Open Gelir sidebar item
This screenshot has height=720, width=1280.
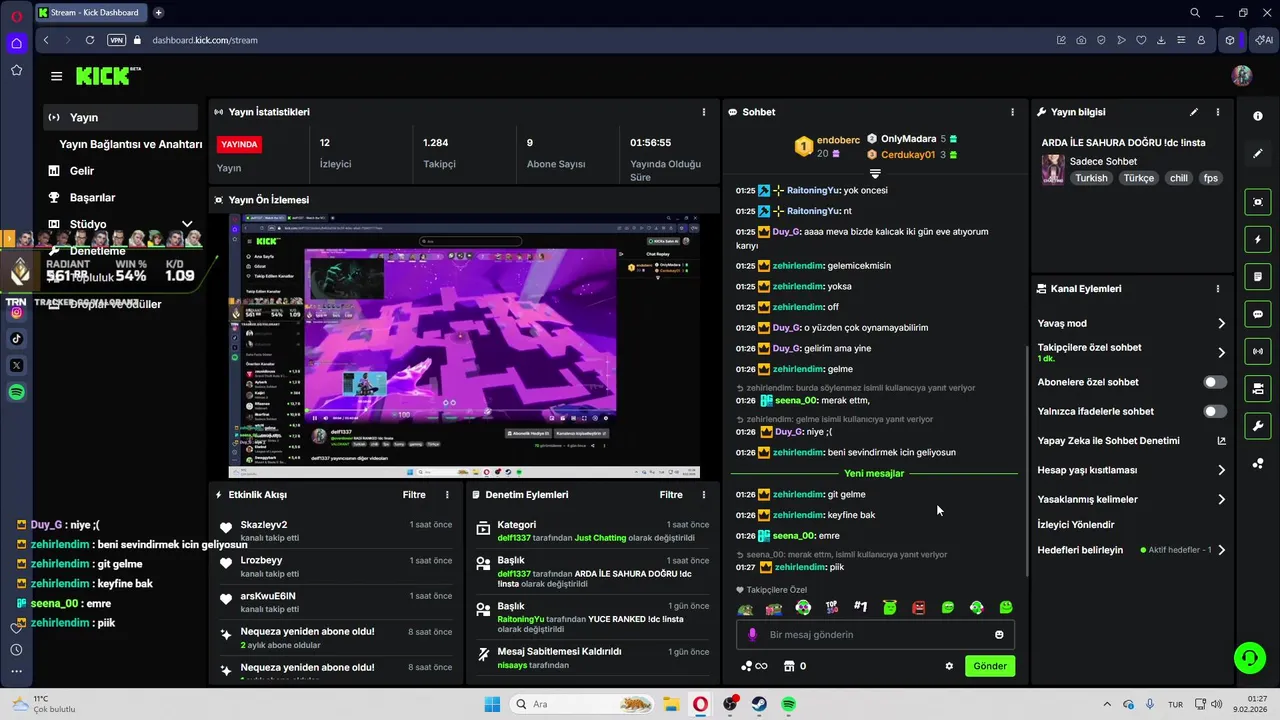pos(81,171)
